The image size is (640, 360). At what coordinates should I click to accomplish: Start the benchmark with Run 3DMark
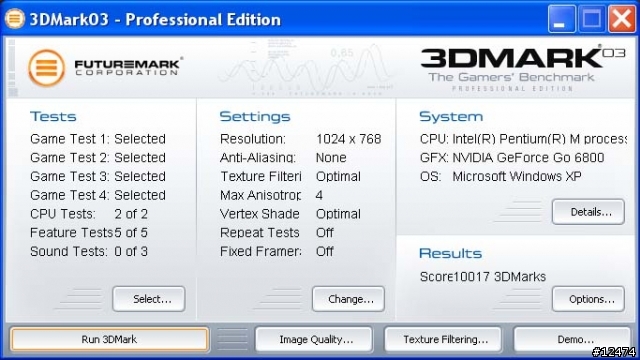pos(109,339)
